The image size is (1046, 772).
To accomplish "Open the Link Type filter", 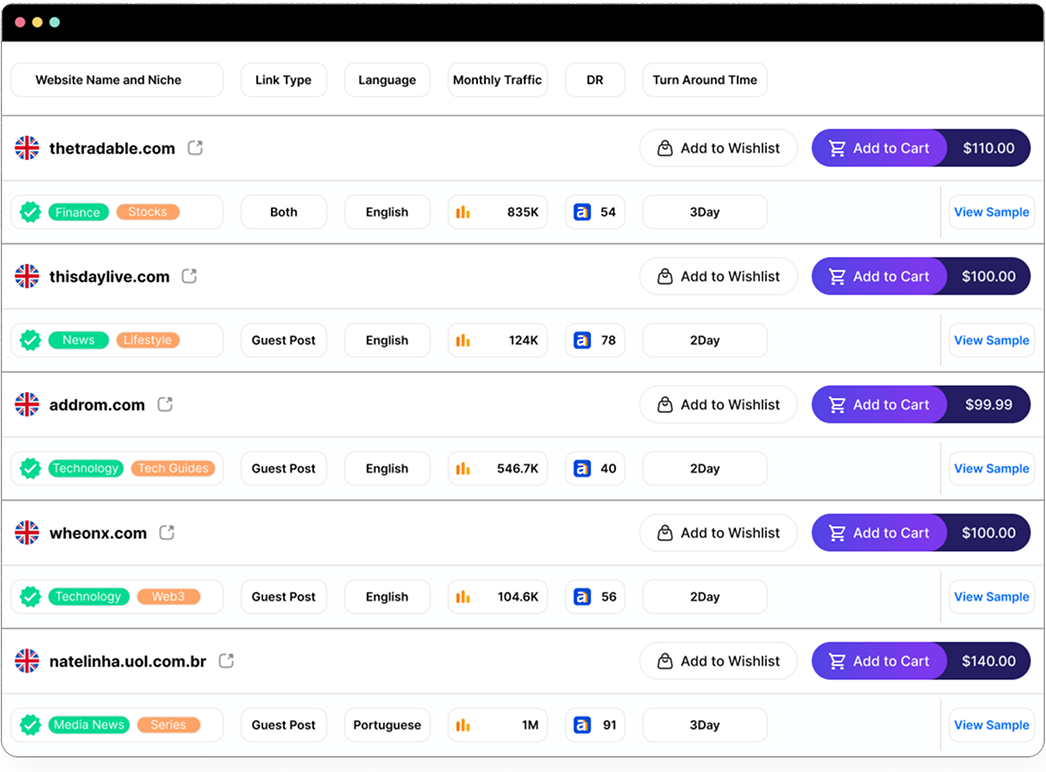I will pos(283,80).
